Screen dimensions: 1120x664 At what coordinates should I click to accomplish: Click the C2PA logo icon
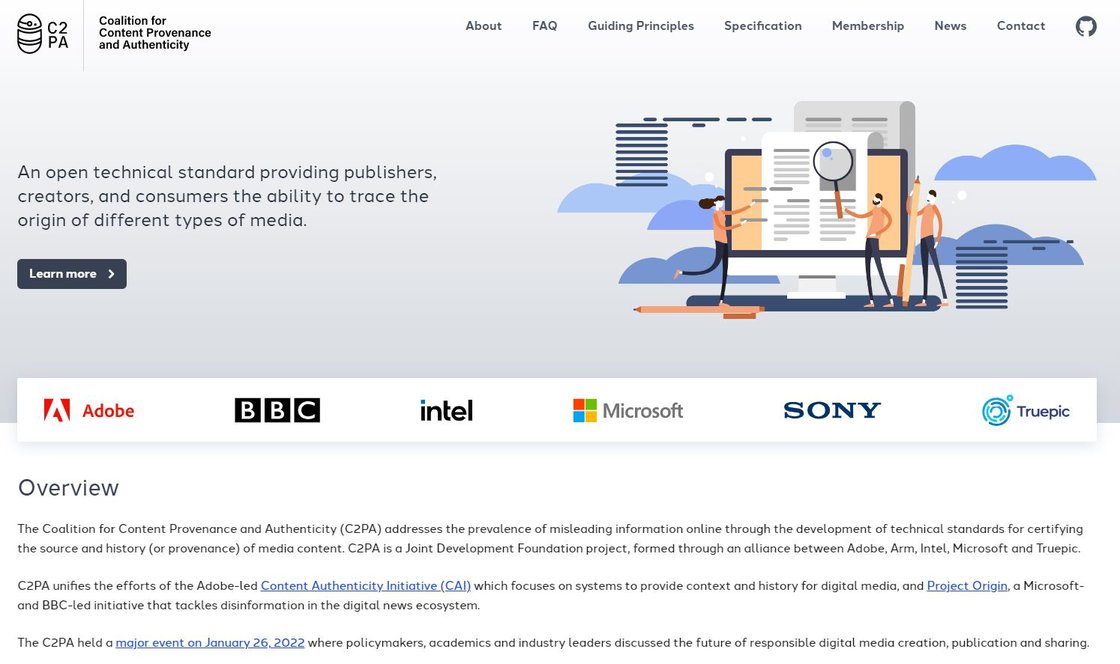point(43,34)
